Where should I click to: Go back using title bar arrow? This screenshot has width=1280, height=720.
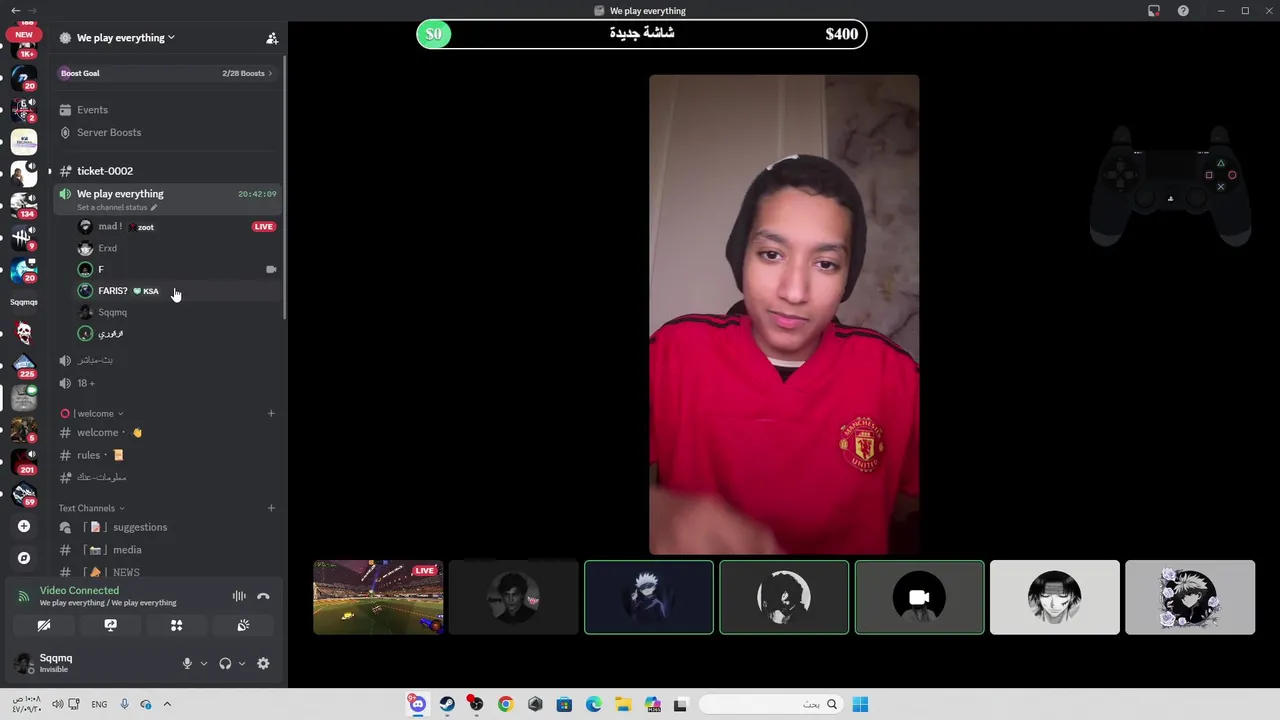(15, 11)
